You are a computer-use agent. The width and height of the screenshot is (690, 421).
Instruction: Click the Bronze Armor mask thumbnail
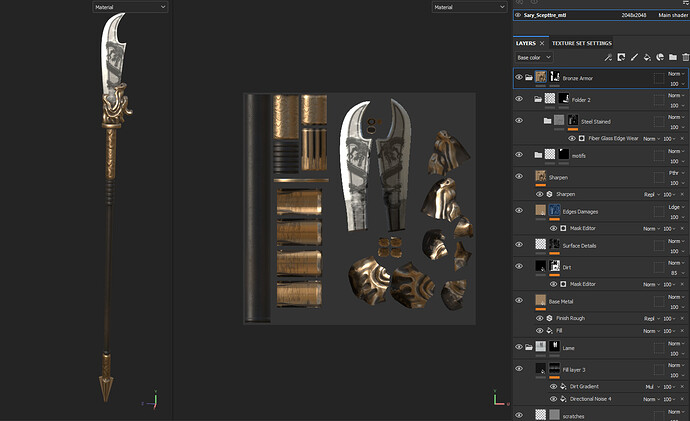[x=554, y=77]
